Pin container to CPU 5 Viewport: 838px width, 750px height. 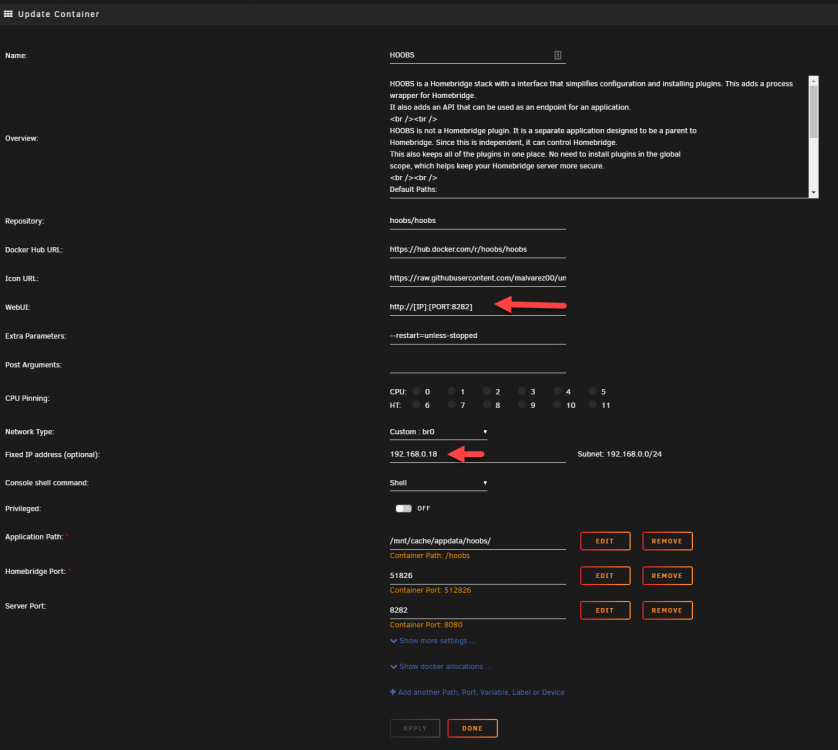pyautogui.click(x=593, y=391)
